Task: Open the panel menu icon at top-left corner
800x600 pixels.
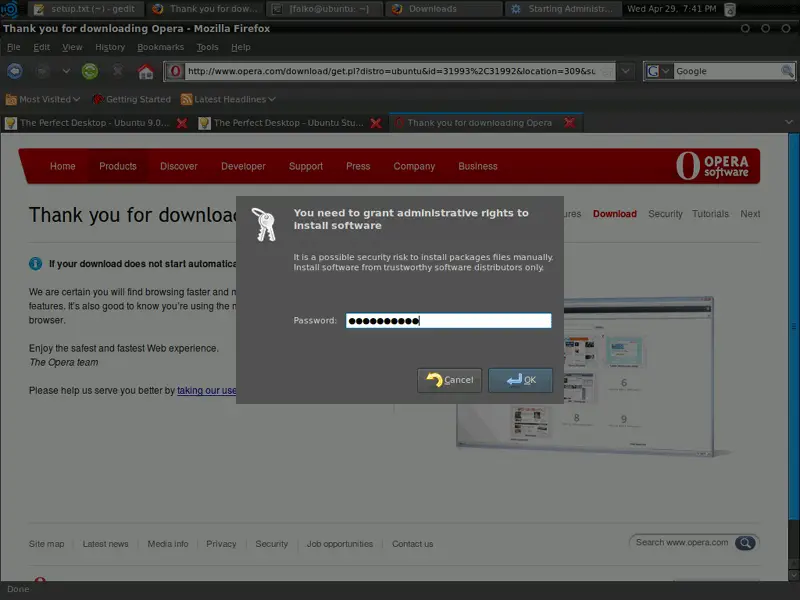Action: (x=10, y=9)
